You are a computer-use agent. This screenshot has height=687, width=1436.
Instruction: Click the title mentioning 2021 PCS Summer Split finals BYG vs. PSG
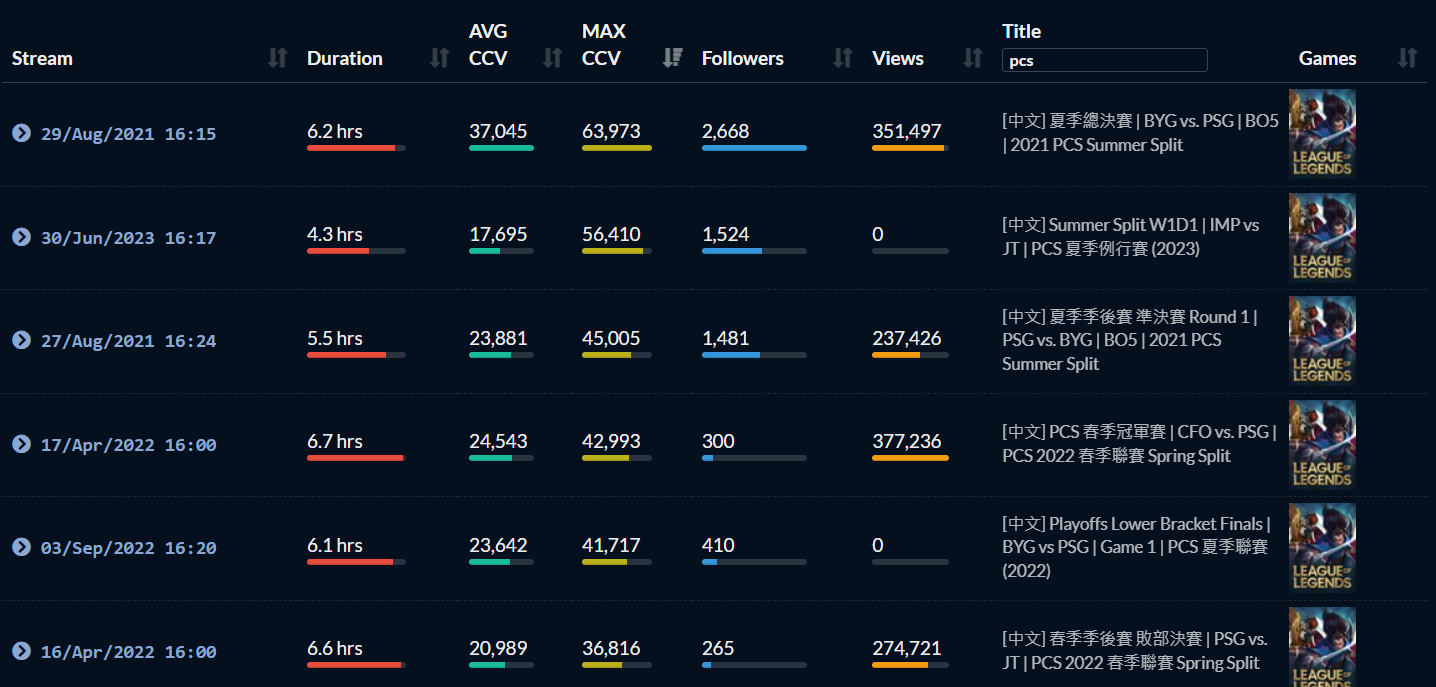coord(1140,133)
